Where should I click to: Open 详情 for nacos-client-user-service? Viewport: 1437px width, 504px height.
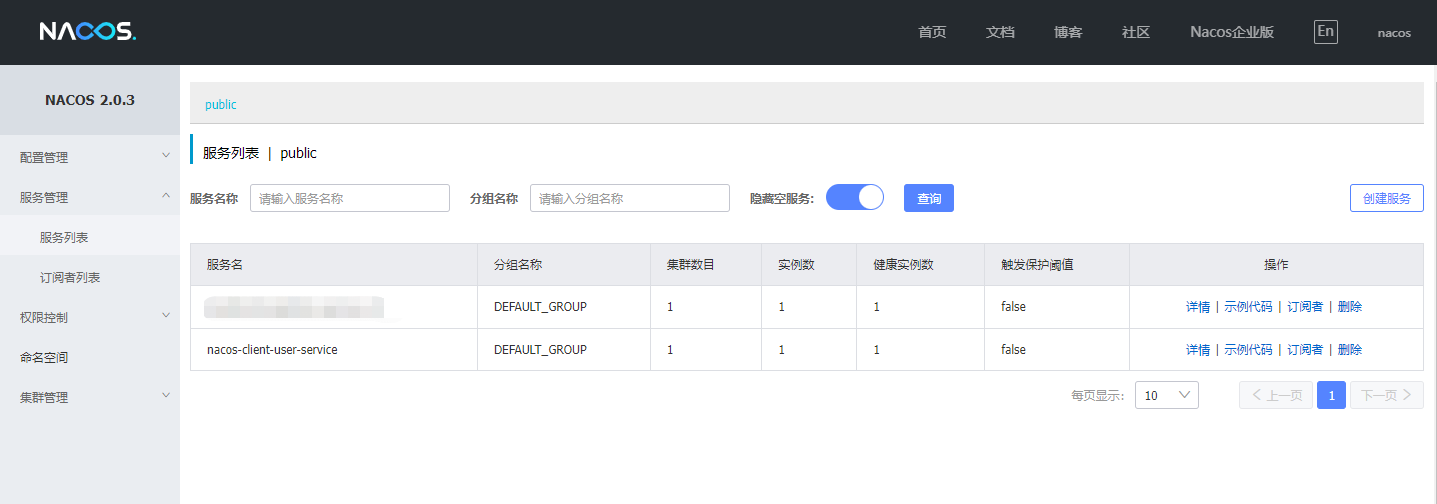pos(1198,350)
